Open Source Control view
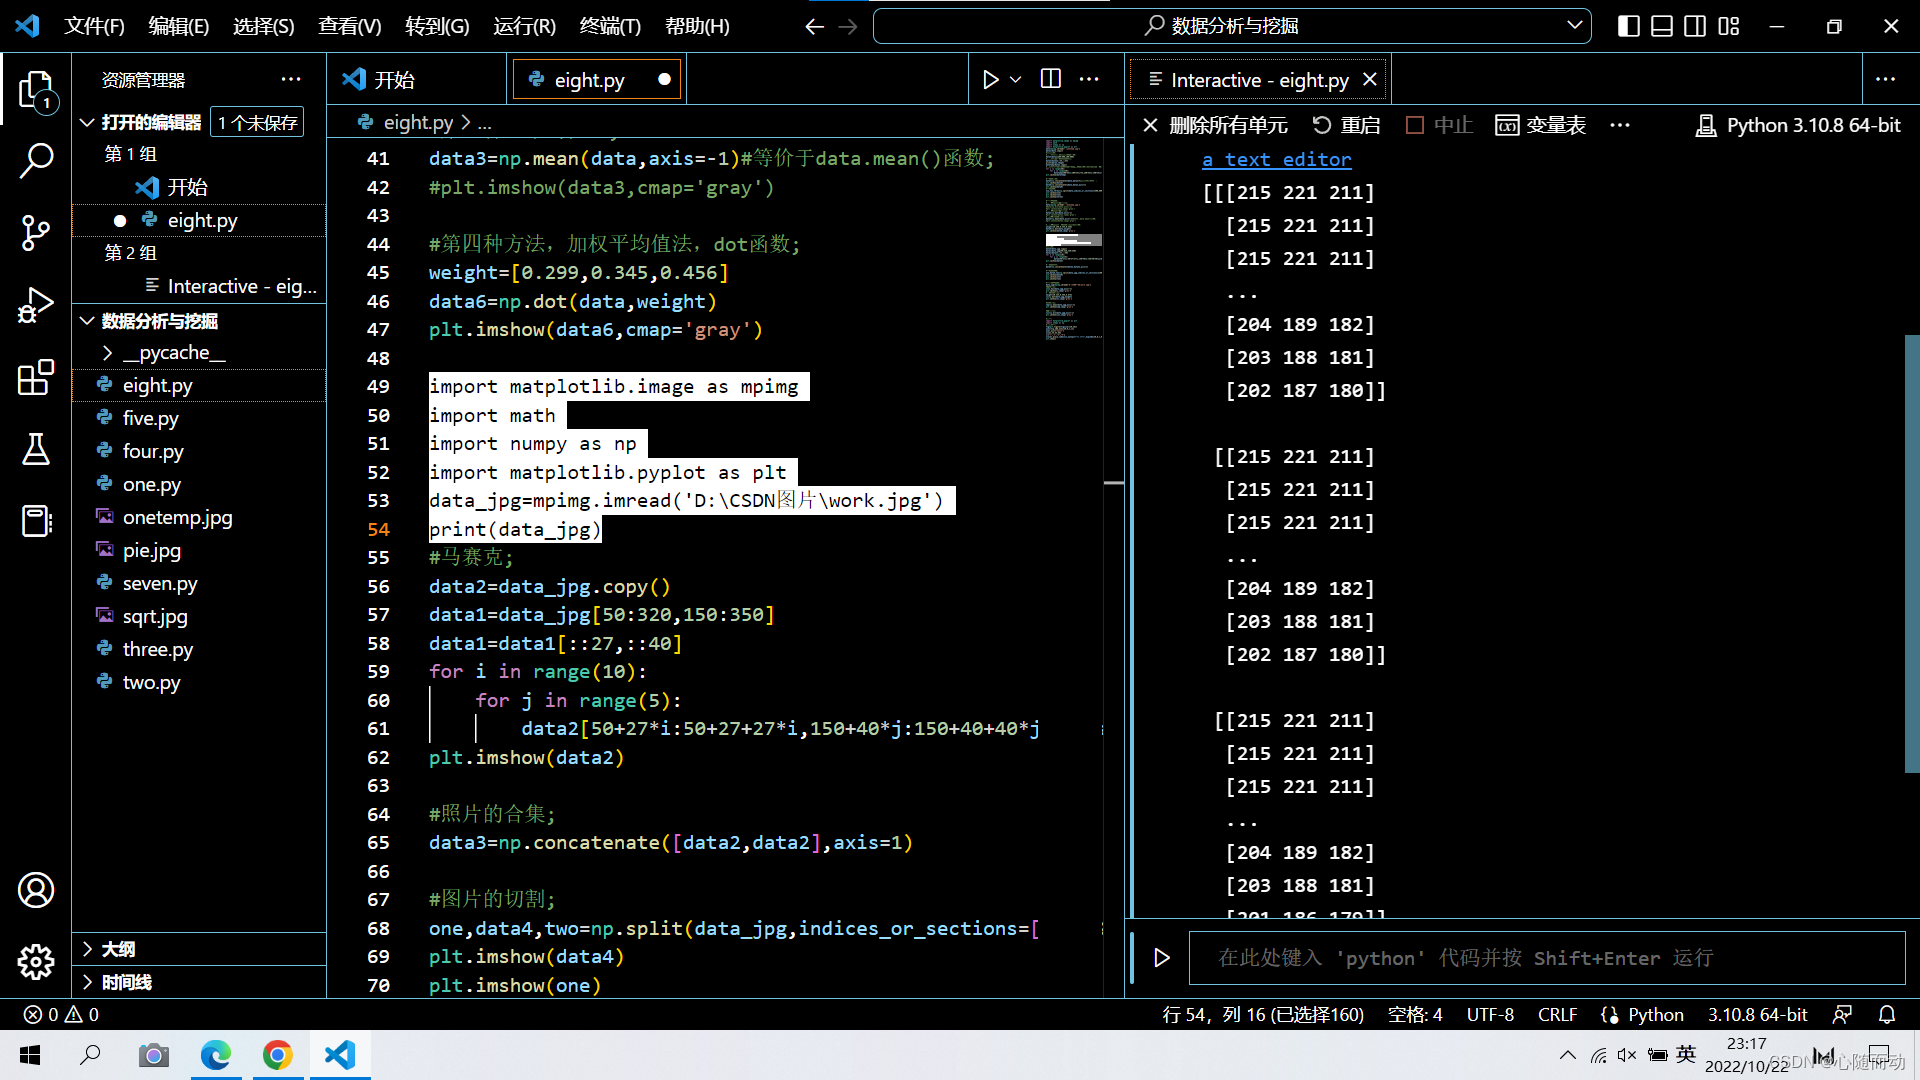 (36, 233)
